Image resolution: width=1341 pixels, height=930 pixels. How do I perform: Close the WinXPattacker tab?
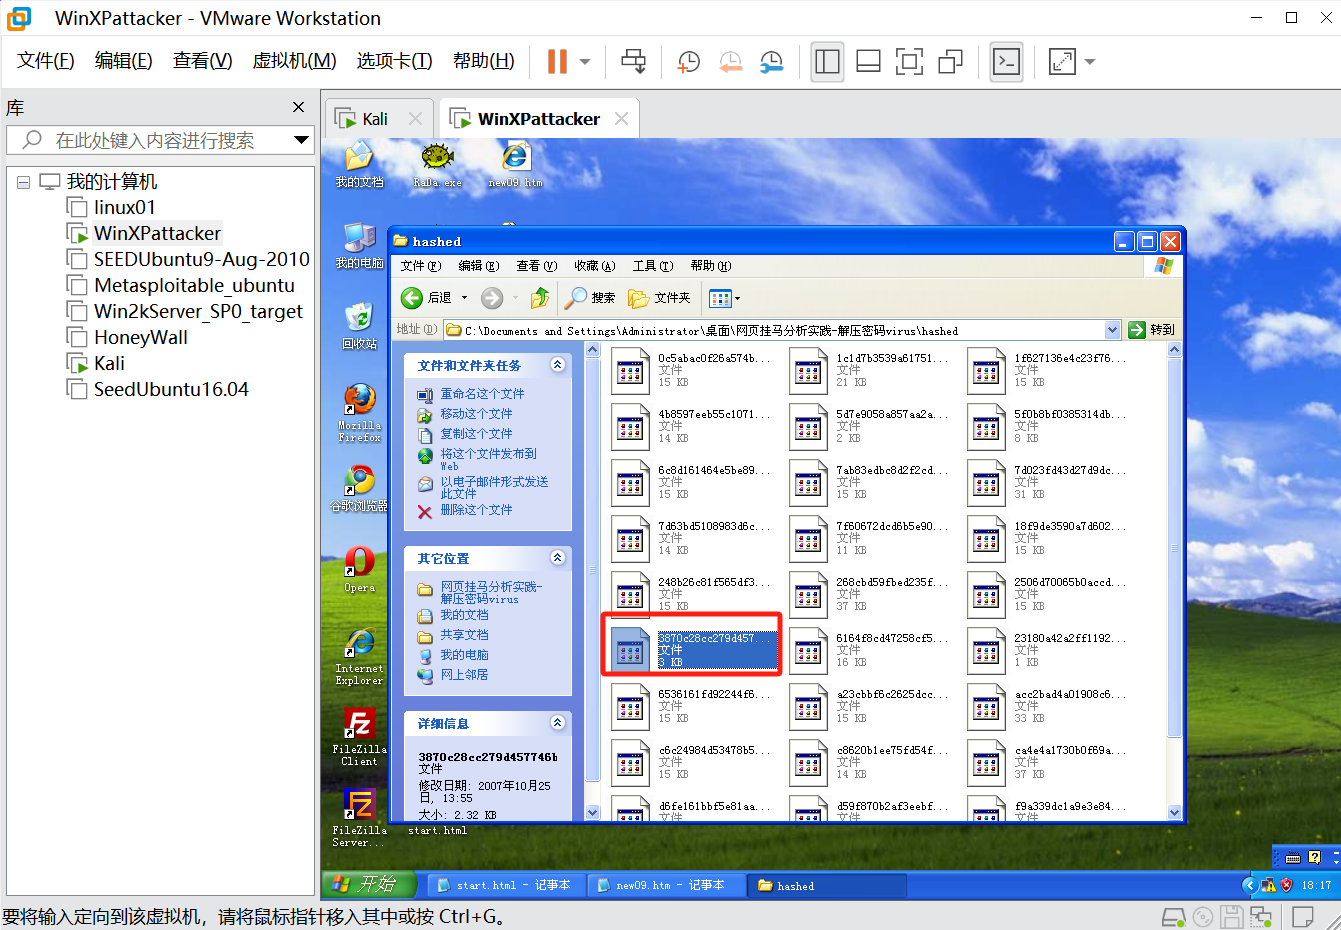pyautogui.click(x=621, y=119)
